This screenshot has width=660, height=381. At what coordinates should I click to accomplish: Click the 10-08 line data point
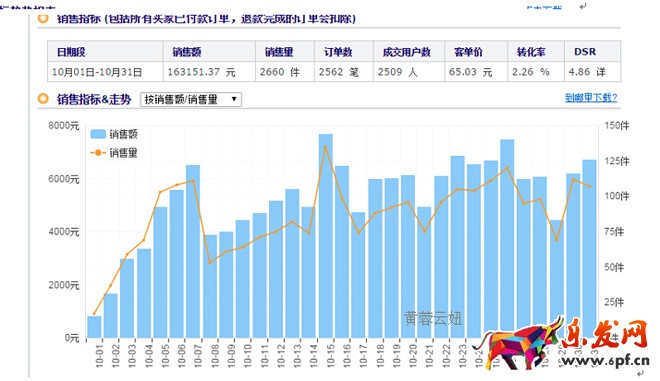coord(210,262)
